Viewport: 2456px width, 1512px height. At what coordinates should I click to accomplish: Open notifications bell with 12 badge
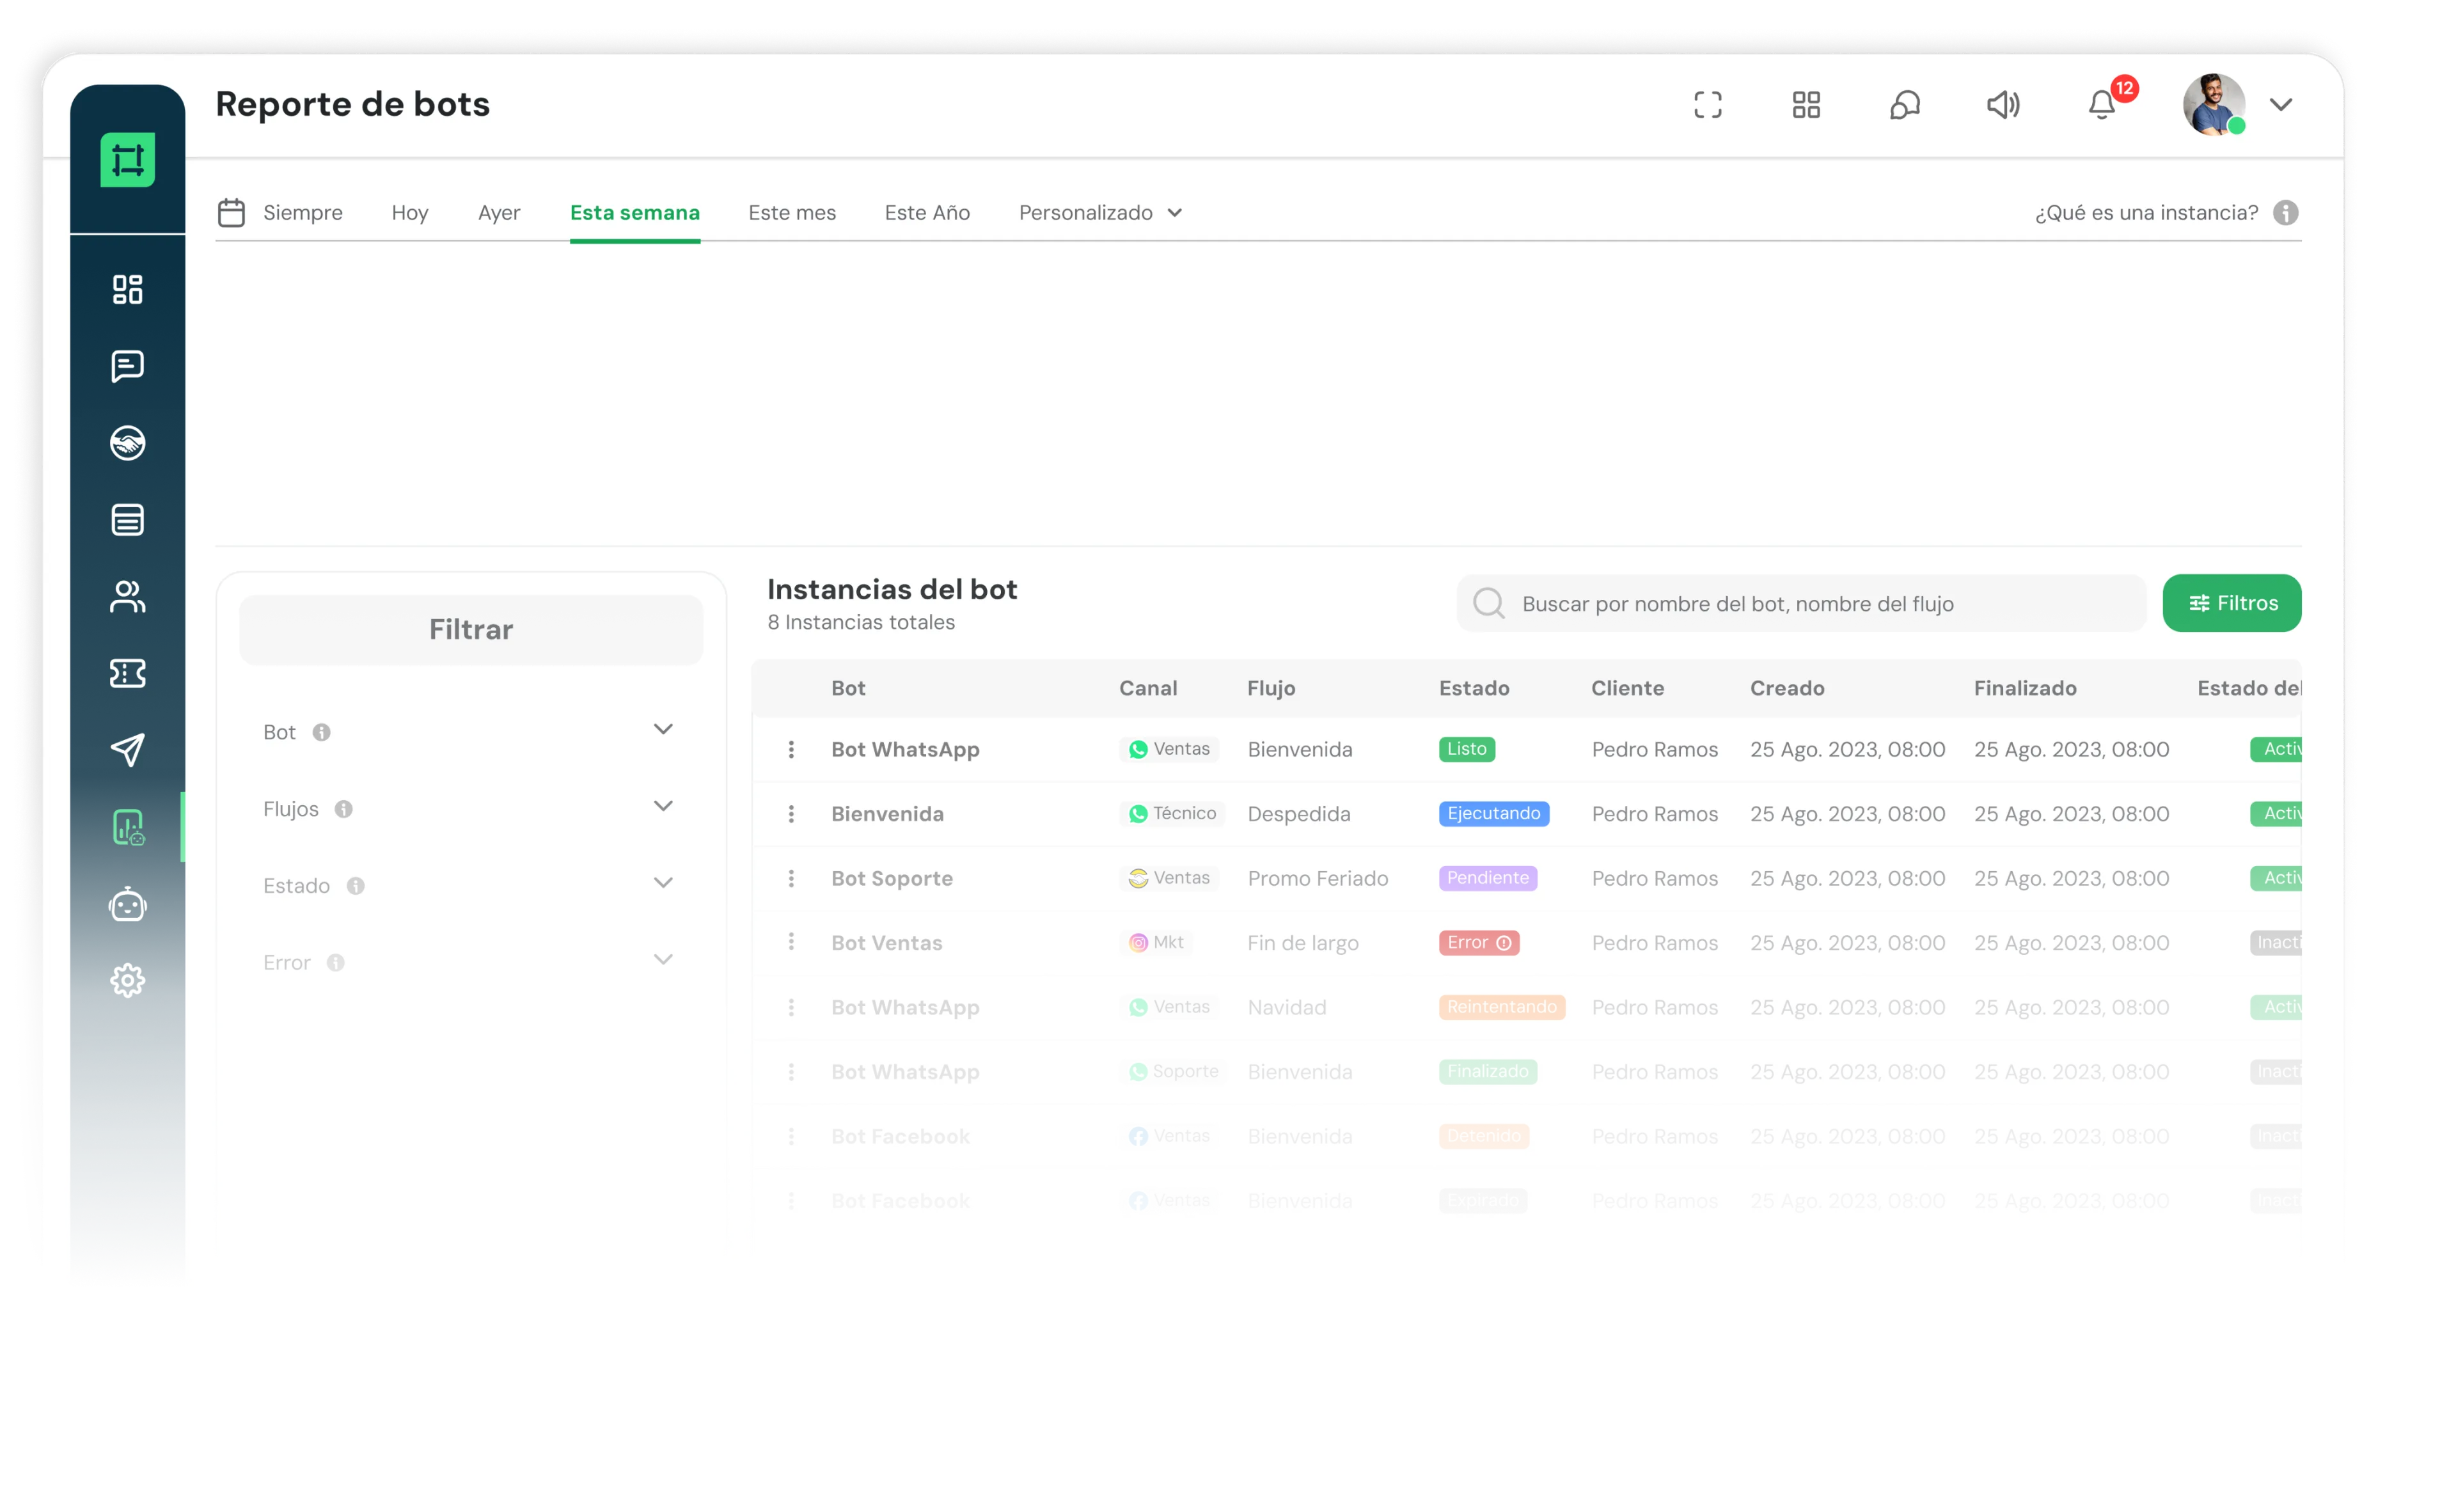point(2103,104)
